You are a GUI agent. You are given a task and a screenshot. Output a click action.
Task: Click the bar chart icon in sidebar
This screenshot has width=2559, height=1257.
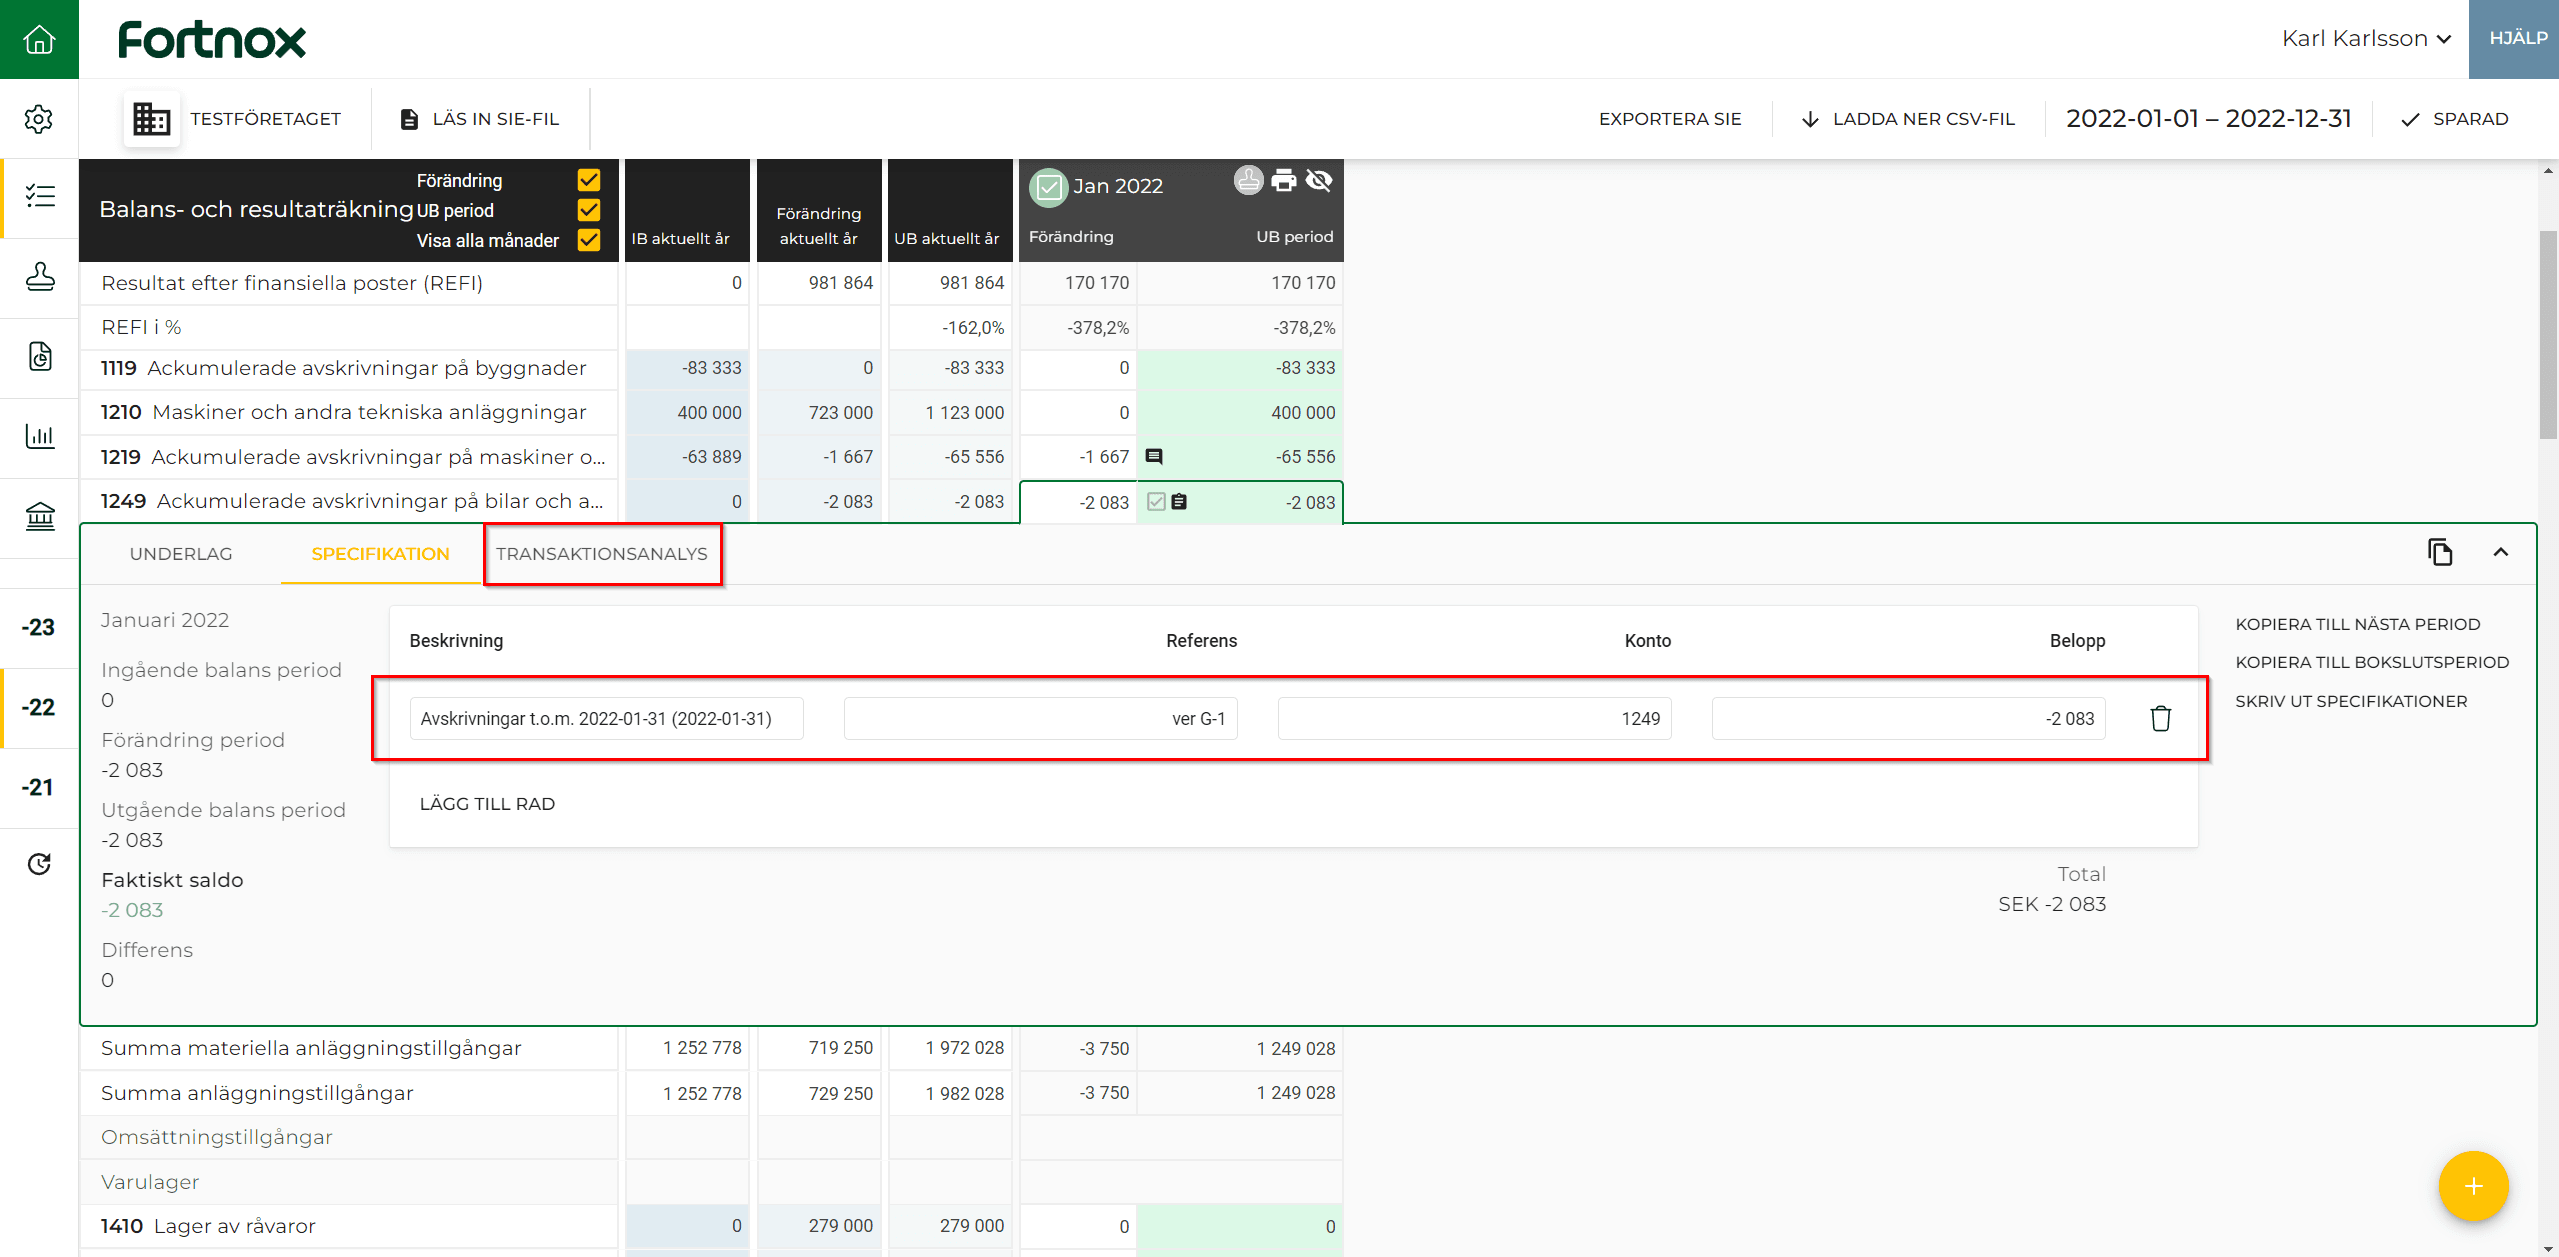[39, 436]
